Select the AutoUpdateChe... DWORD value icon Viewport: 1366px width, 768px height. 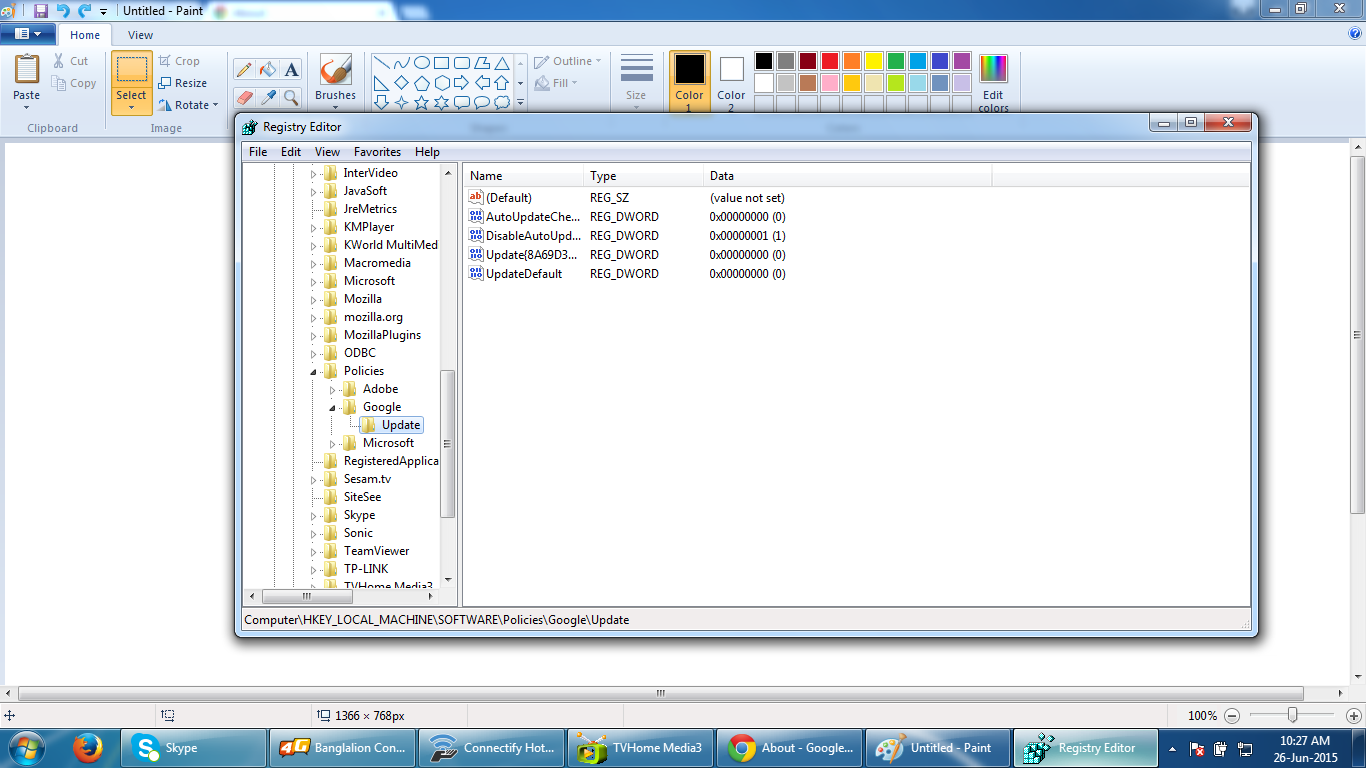(x=476, y=216)
